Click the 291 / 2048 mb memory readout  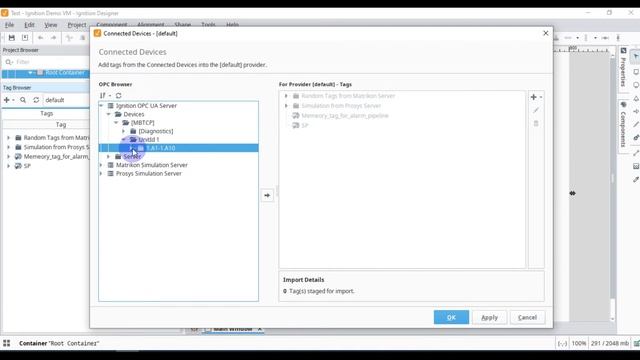610,343
